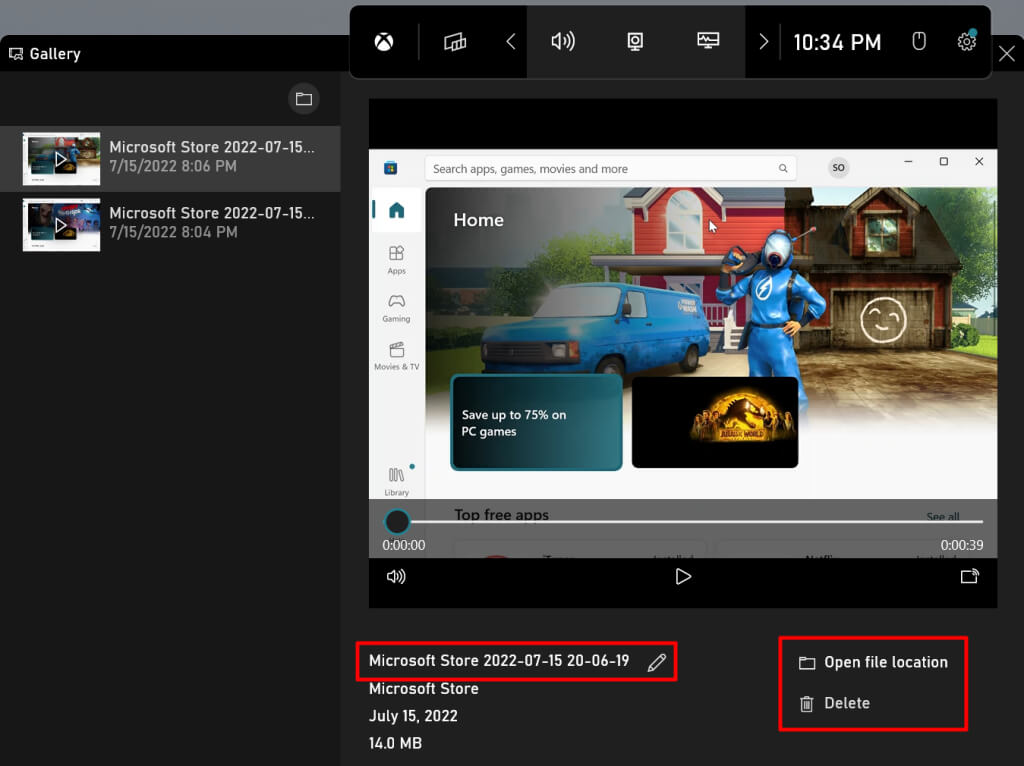Open the Capture widget icon
Screen dimensions: 1024x766
[635, 42]
